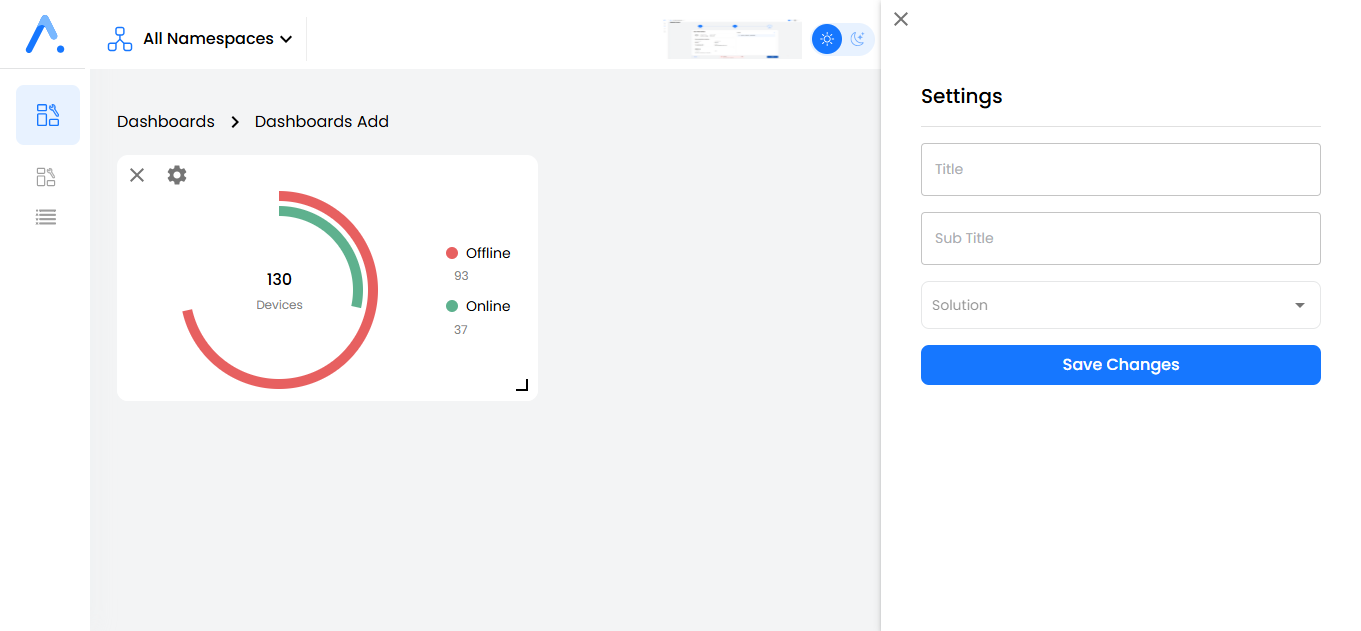Open the widget settings gear icon

point(177,175)
